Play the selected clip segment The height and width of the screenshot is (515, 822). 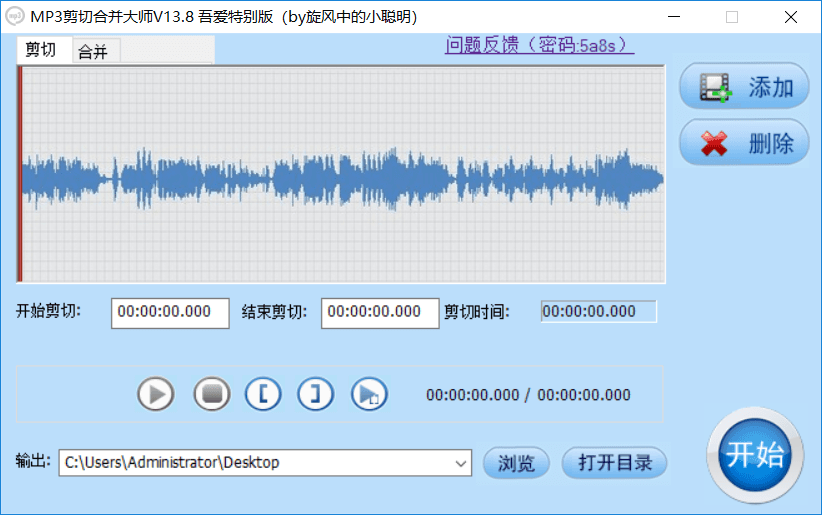tap(369, 394)
